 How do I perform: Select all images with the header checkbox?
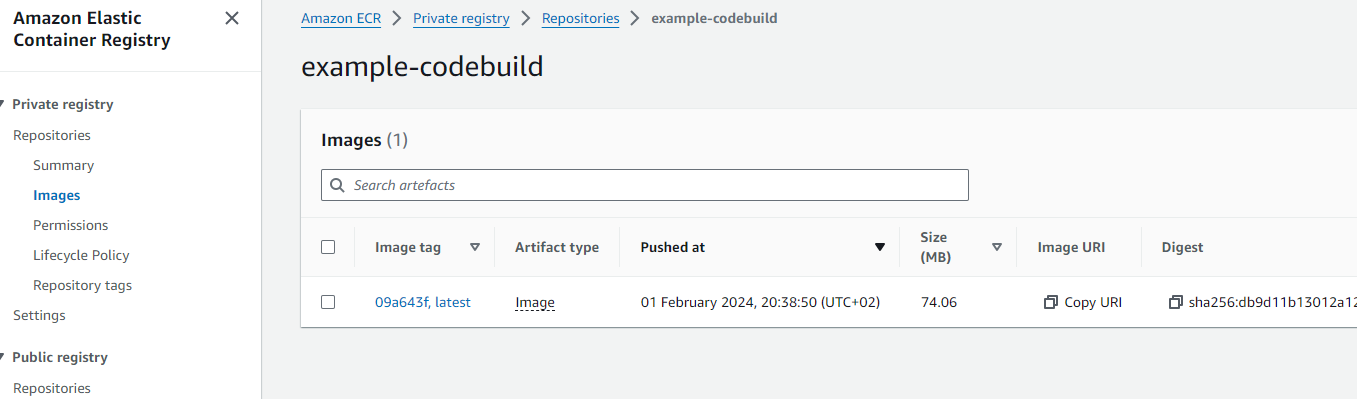[x=328, y=247]
